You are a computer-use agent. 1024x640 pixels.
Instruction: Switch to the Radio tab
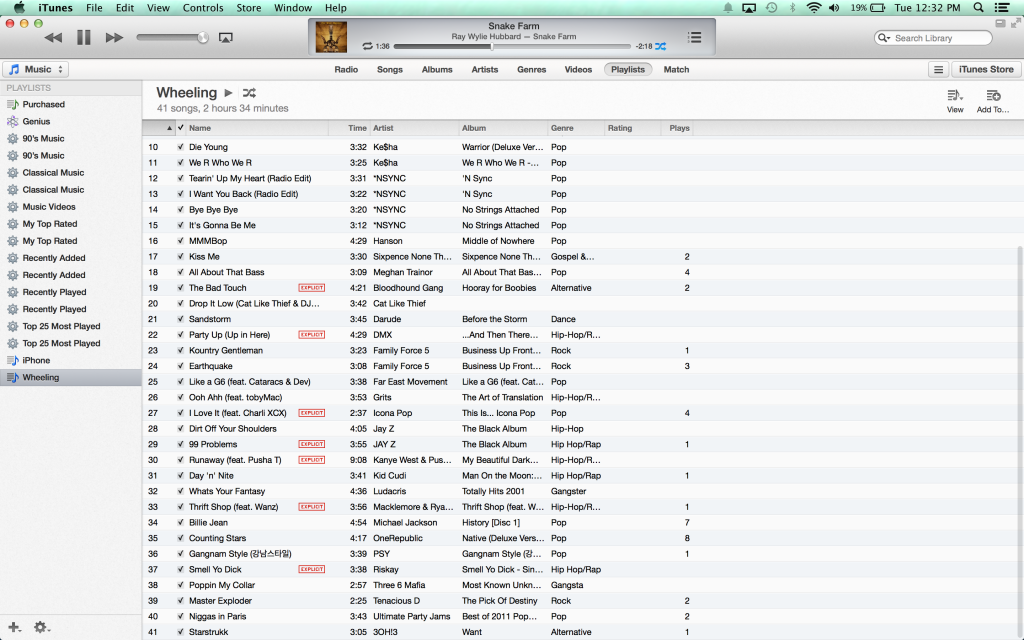(x=346, y=69)
